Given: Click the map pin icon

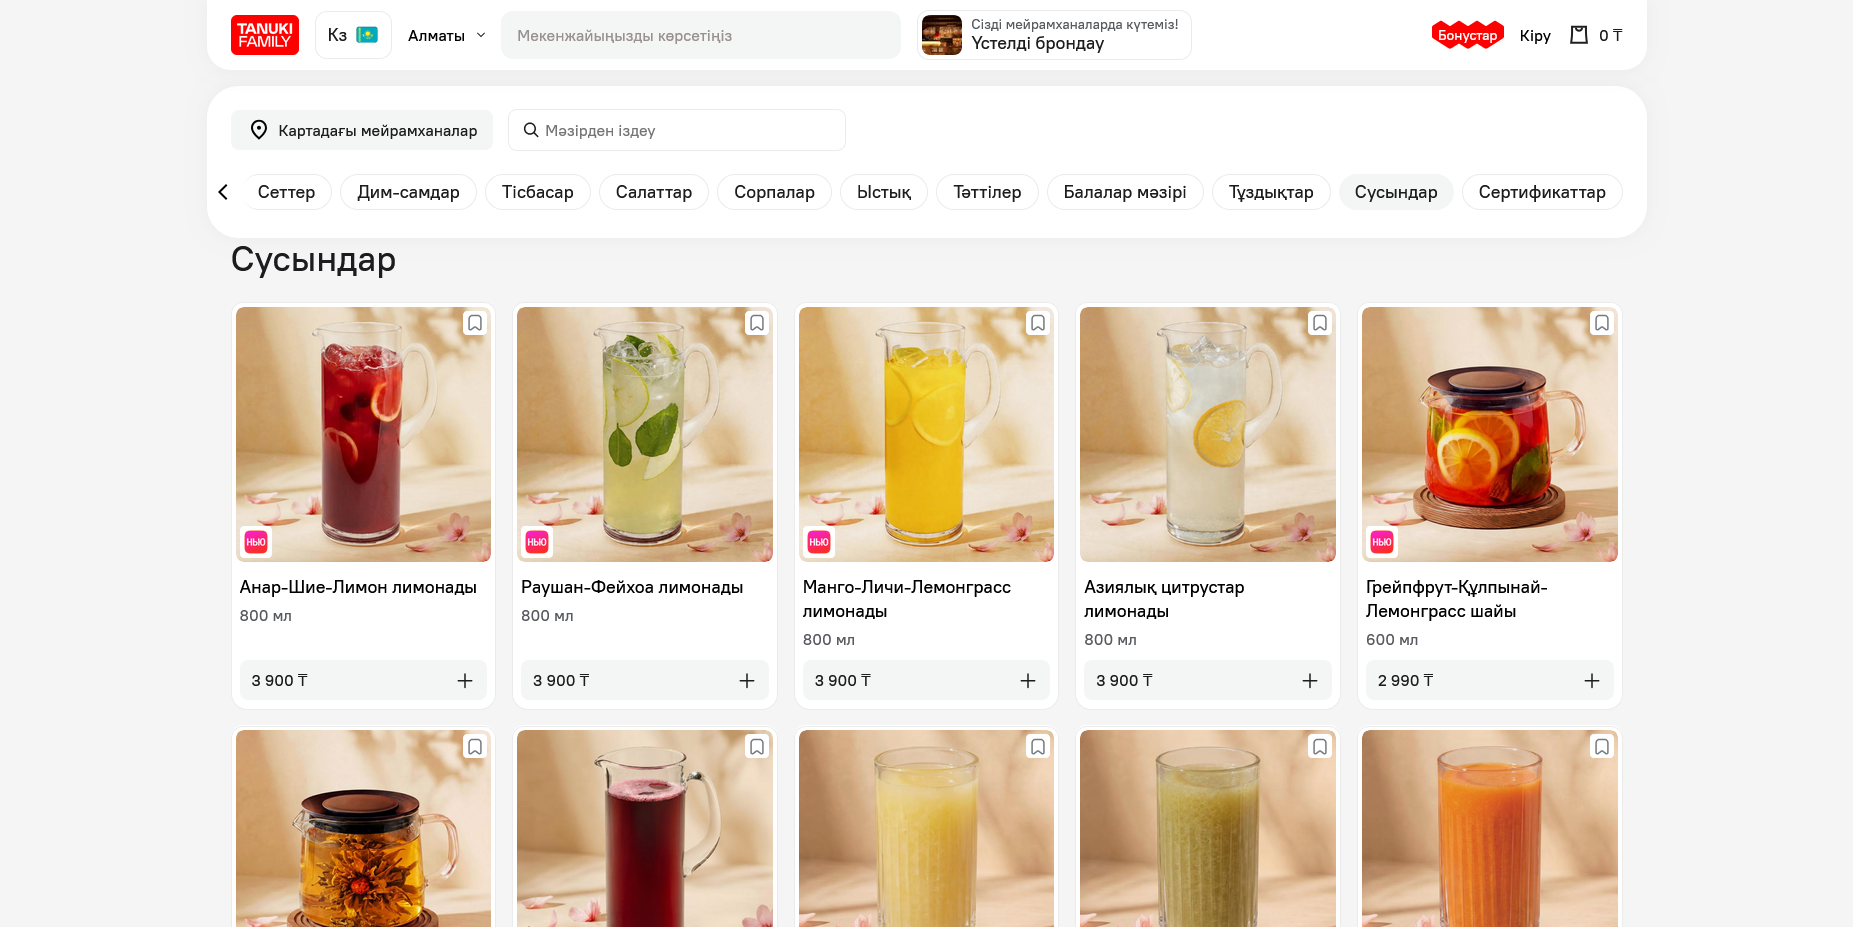Looking at the screenshot, I should [x=258, y=130].
